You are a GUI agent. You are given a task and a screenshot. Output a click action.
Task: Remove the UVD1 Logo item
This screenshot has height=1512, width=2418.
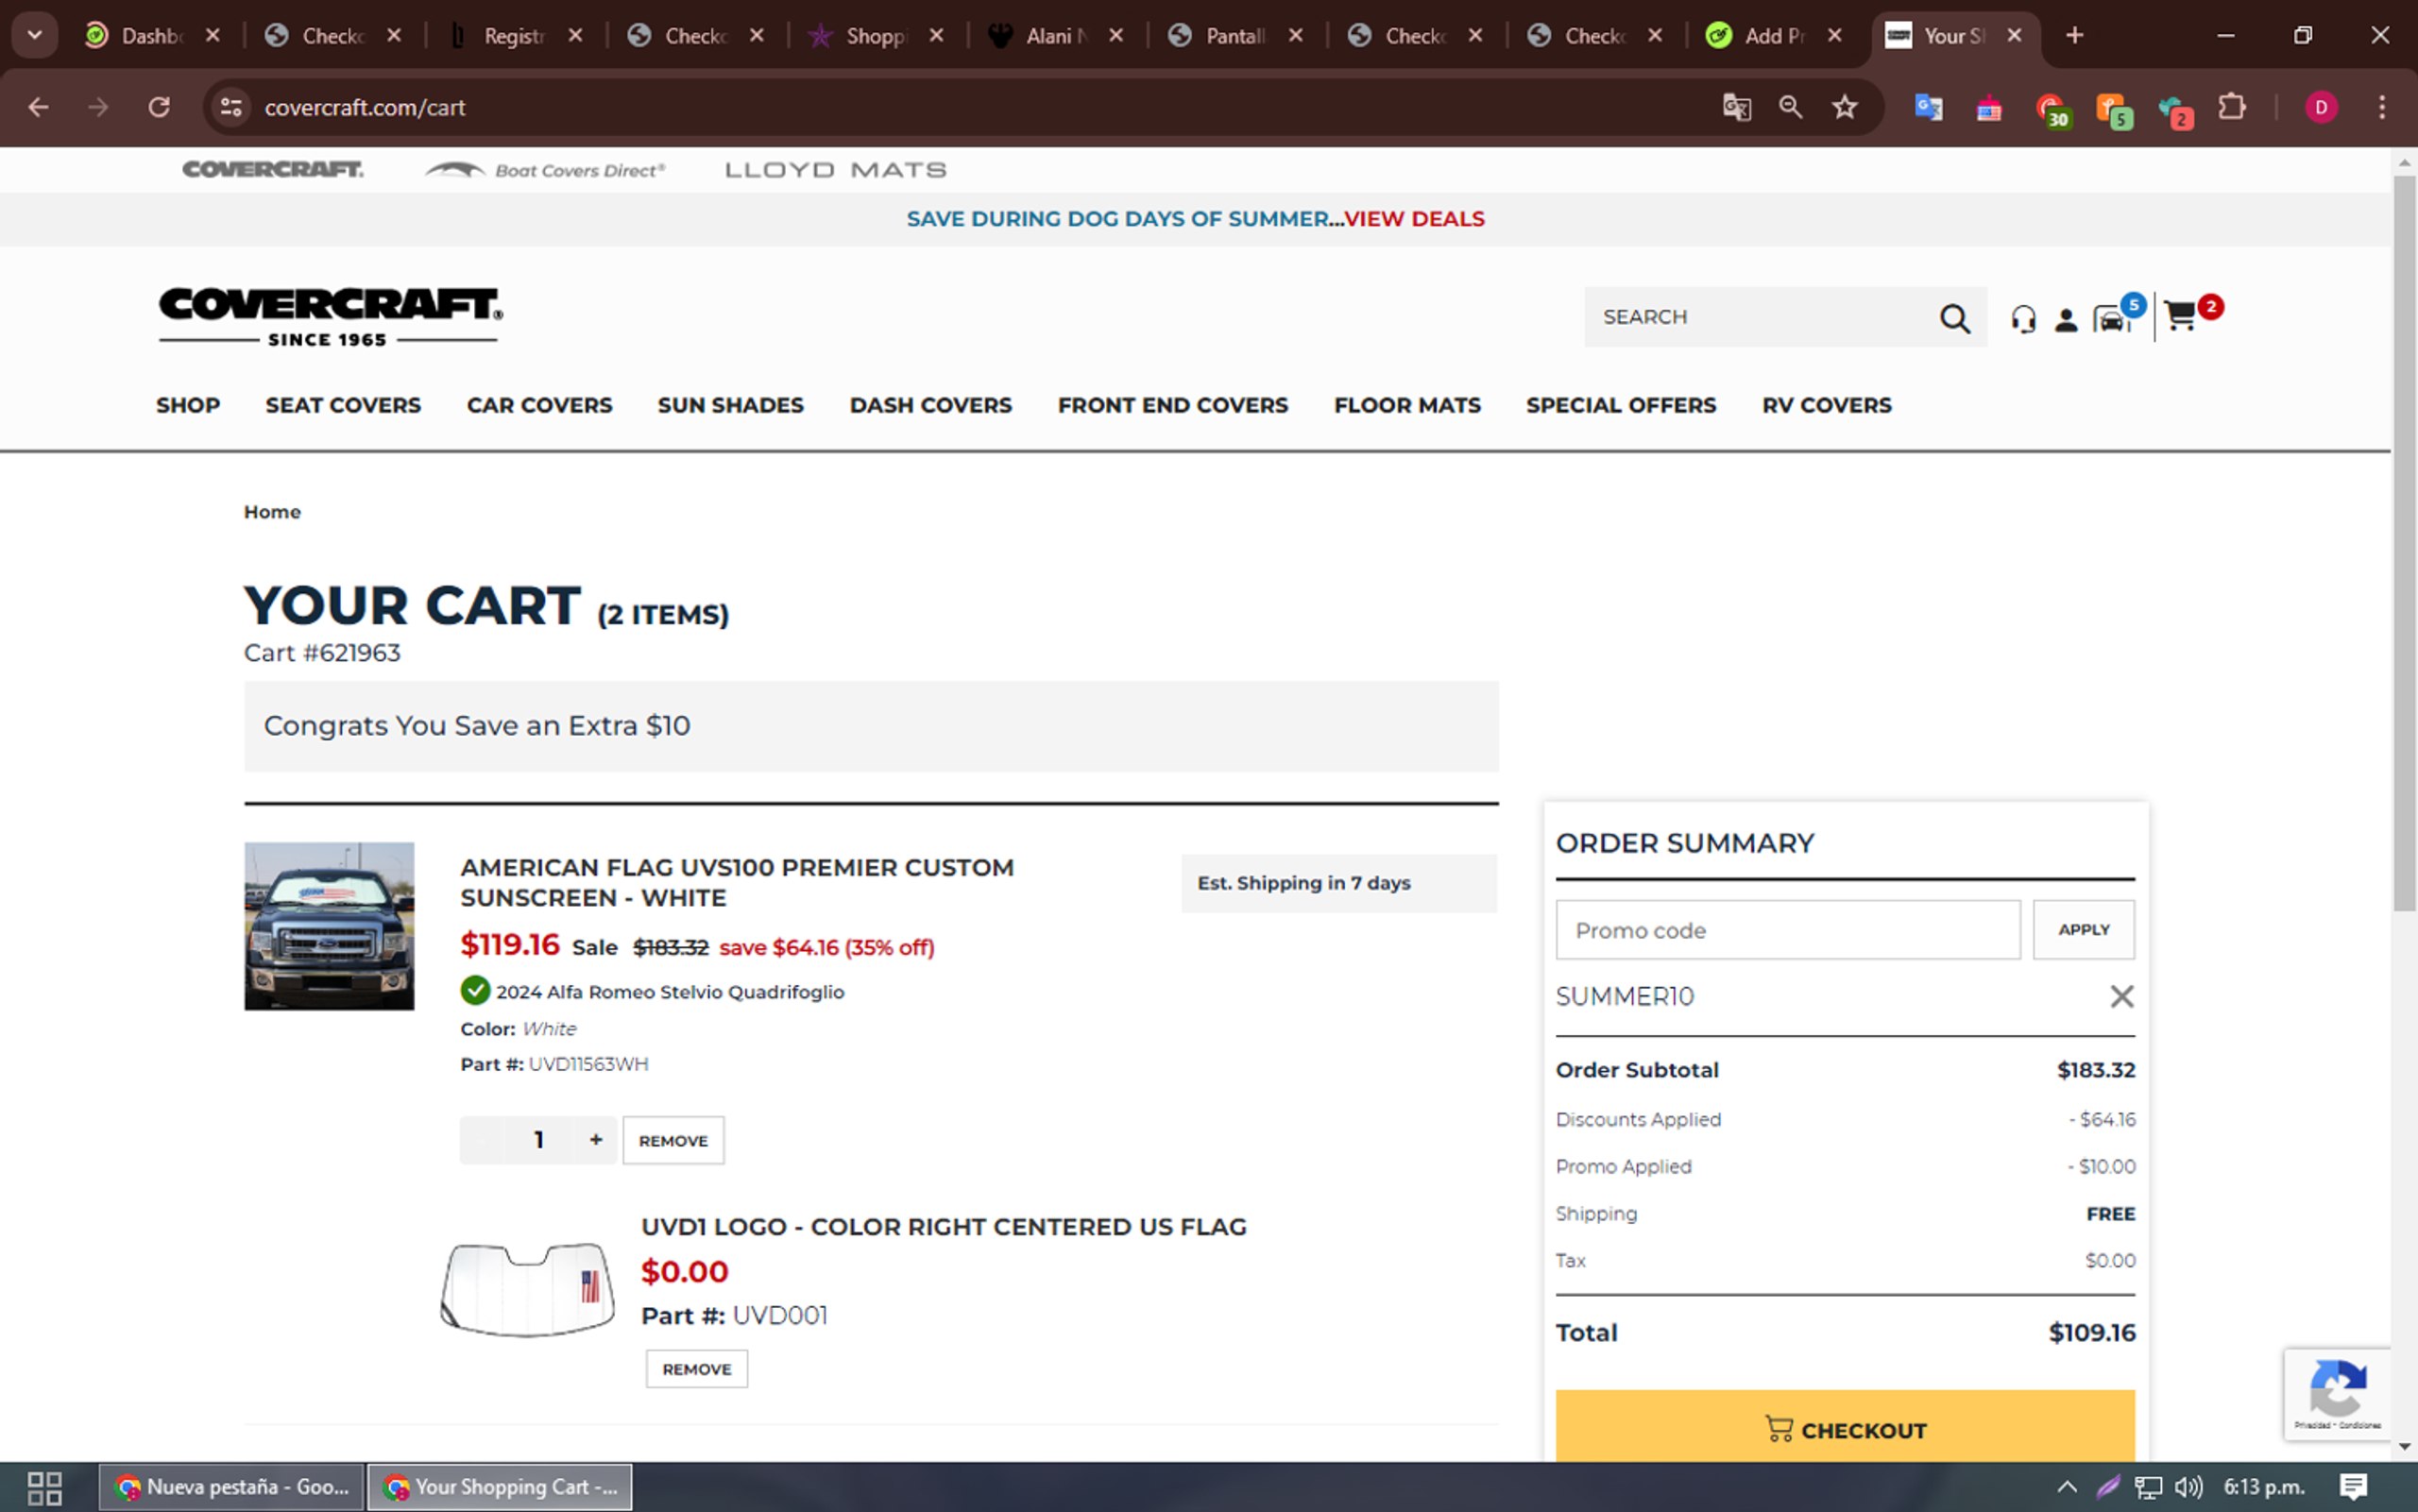tap(697, 1369)
